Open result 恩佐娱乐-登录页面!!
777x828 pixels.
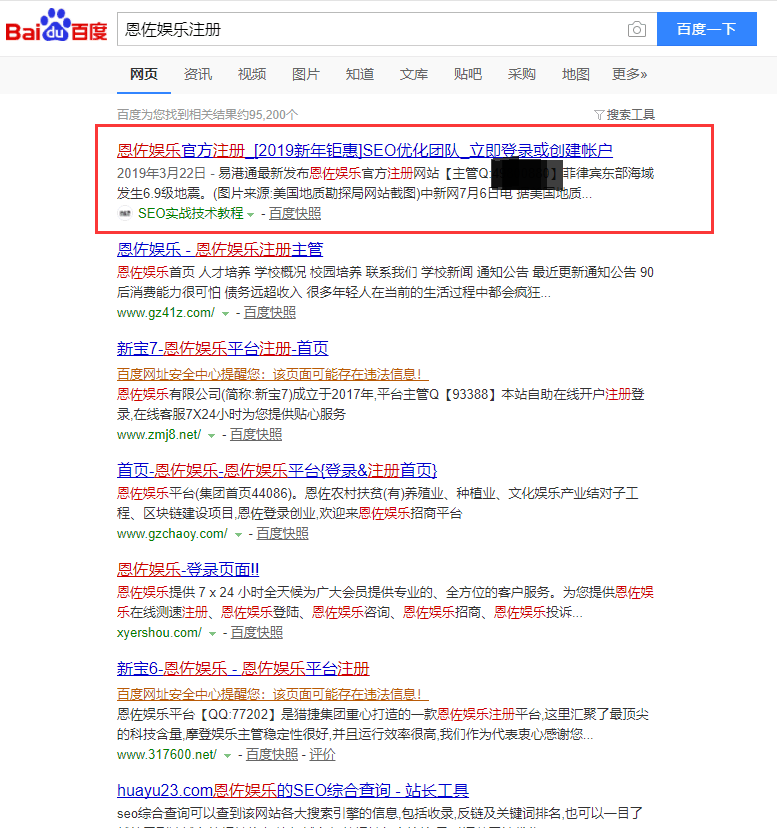point(188,569)
